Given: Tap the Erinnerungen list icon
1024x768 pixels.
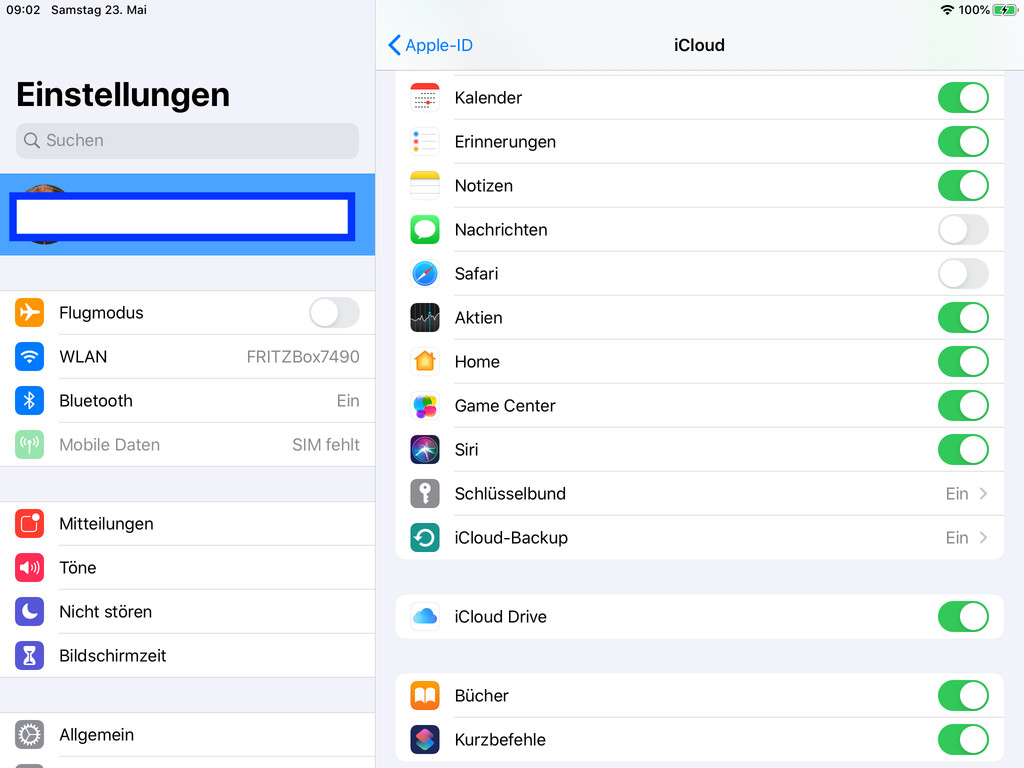Looking at the screenshot, I should [x=424, y=142].
